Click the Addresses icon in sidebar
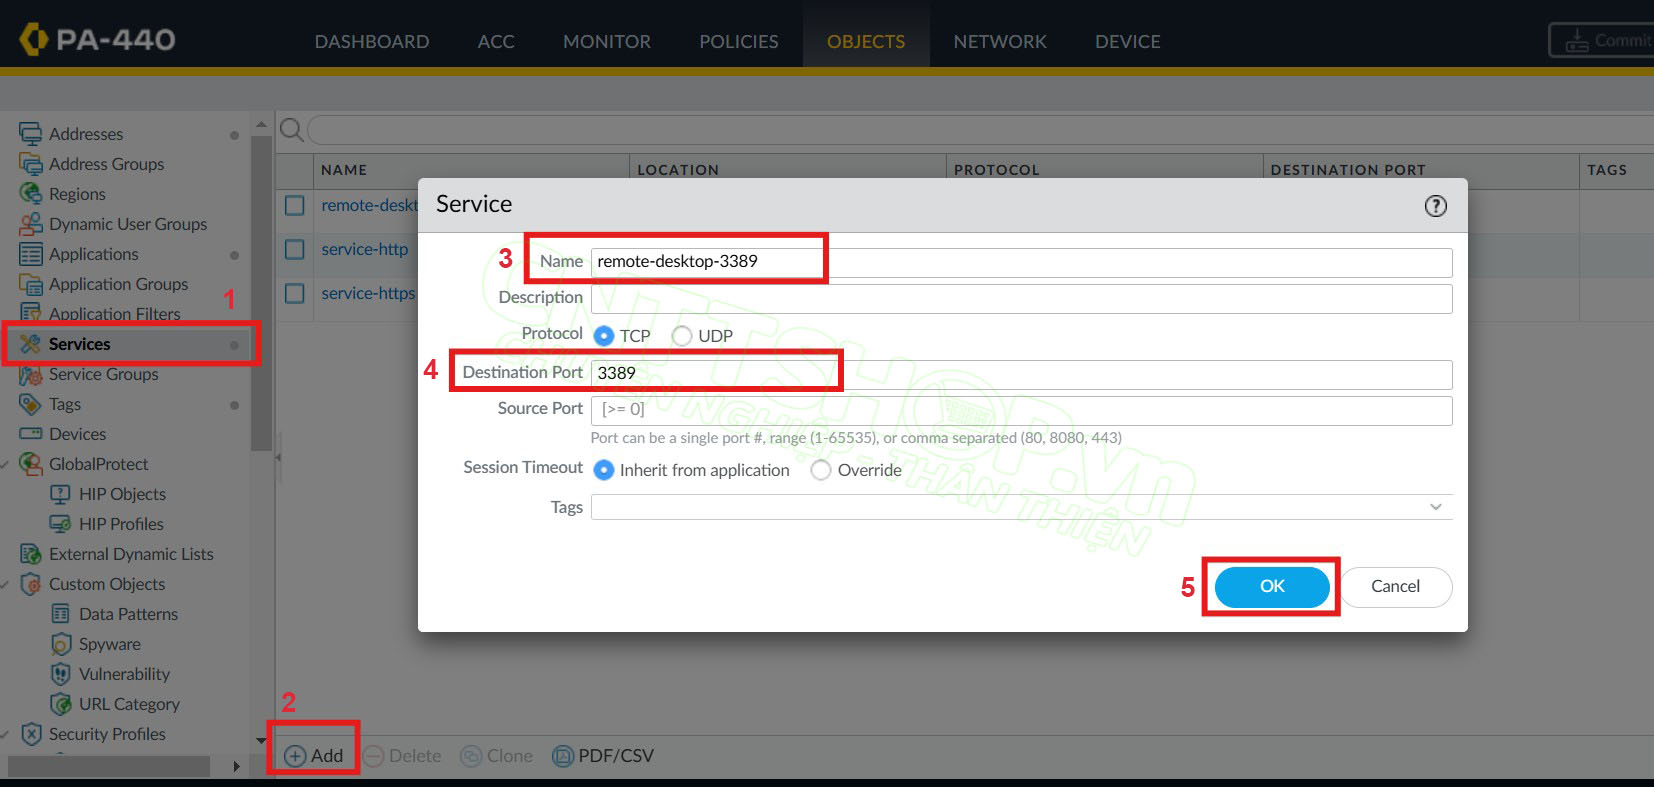 click(31, 134)
